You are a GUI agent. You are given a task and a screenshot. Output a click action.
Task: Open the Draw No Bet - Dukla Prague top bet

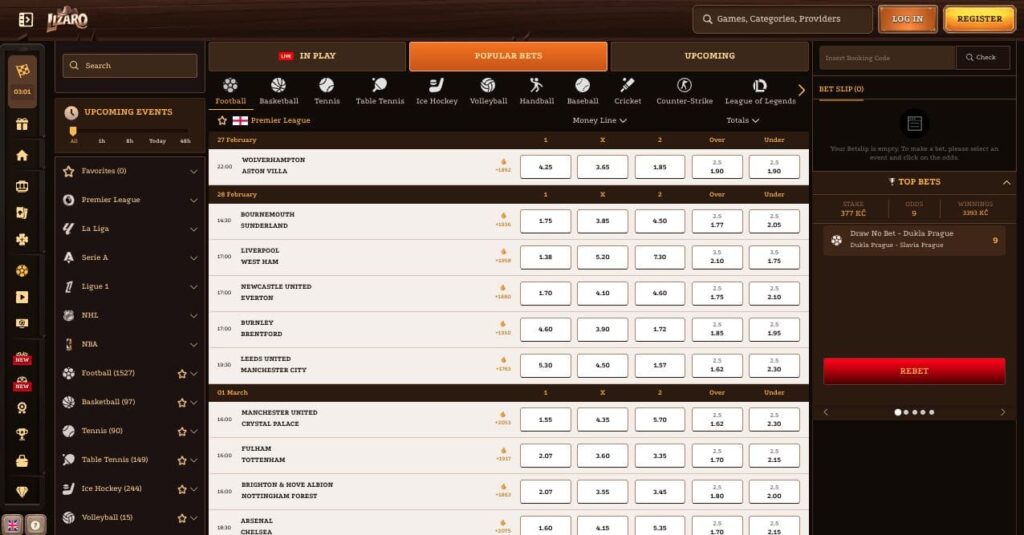914,239
